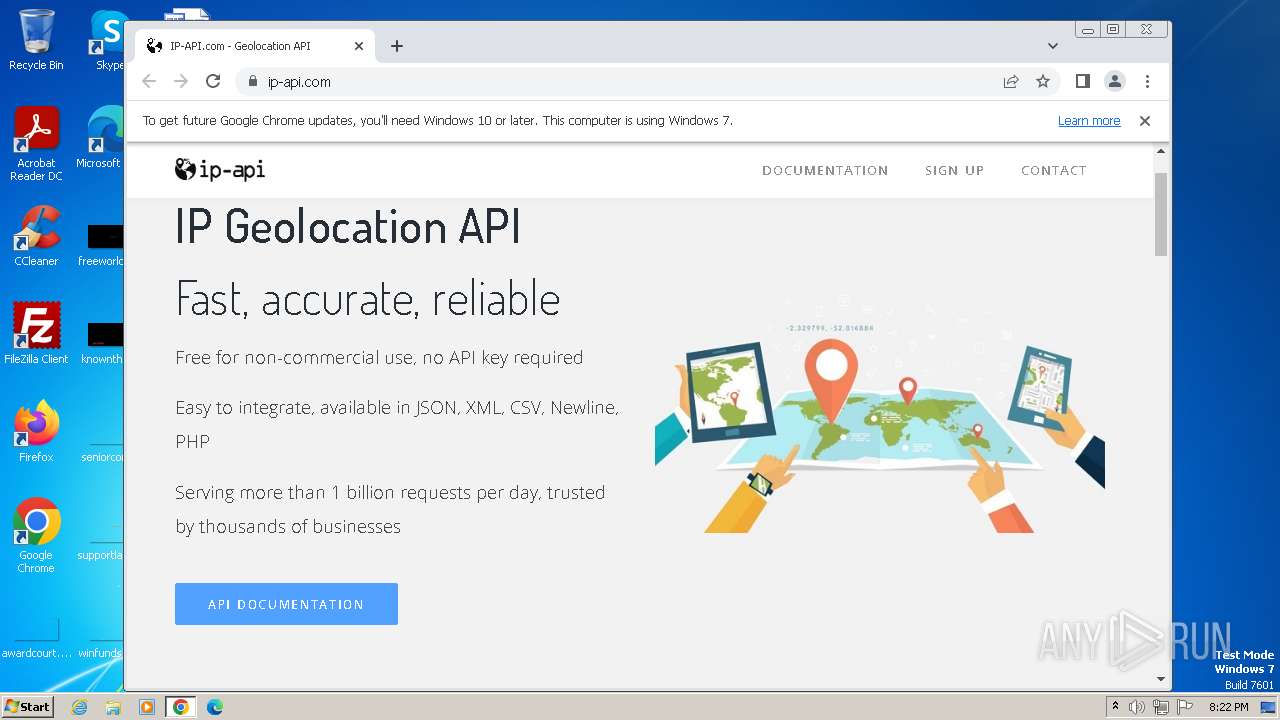Open the Learn more link

(x=1089, y=121)
